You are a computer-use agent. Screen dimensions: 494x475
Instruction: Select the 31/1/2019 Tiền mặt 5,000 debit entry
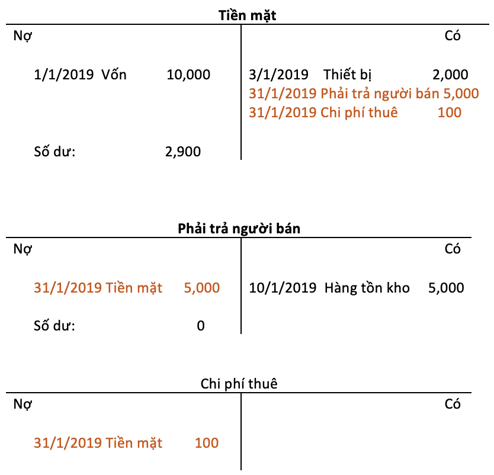pyautogui.click(x=127, y=288)
